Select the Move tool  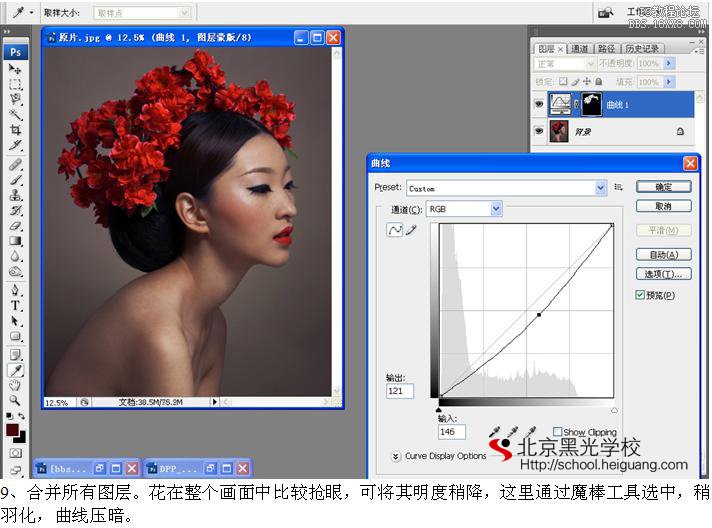point(15,69)
